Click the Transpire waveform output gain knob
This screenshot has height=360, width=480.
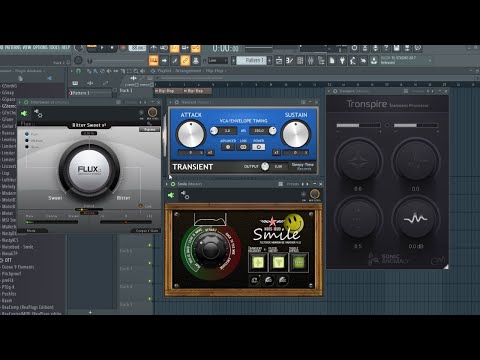416,219
